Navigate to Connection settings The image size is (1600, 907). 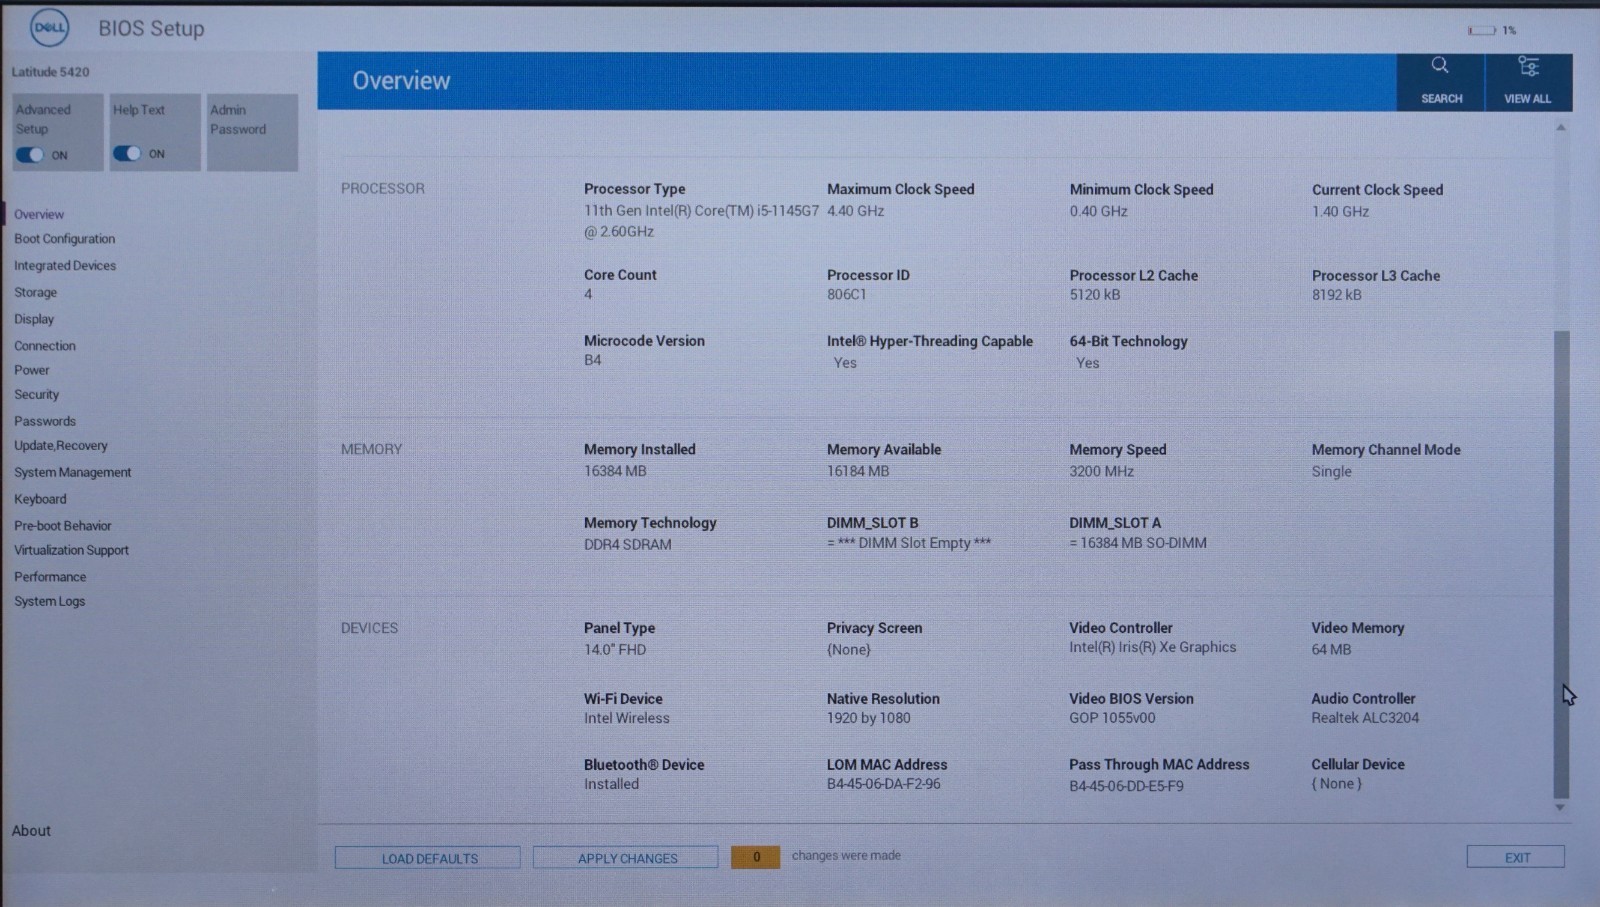click(x=45, y=346)
